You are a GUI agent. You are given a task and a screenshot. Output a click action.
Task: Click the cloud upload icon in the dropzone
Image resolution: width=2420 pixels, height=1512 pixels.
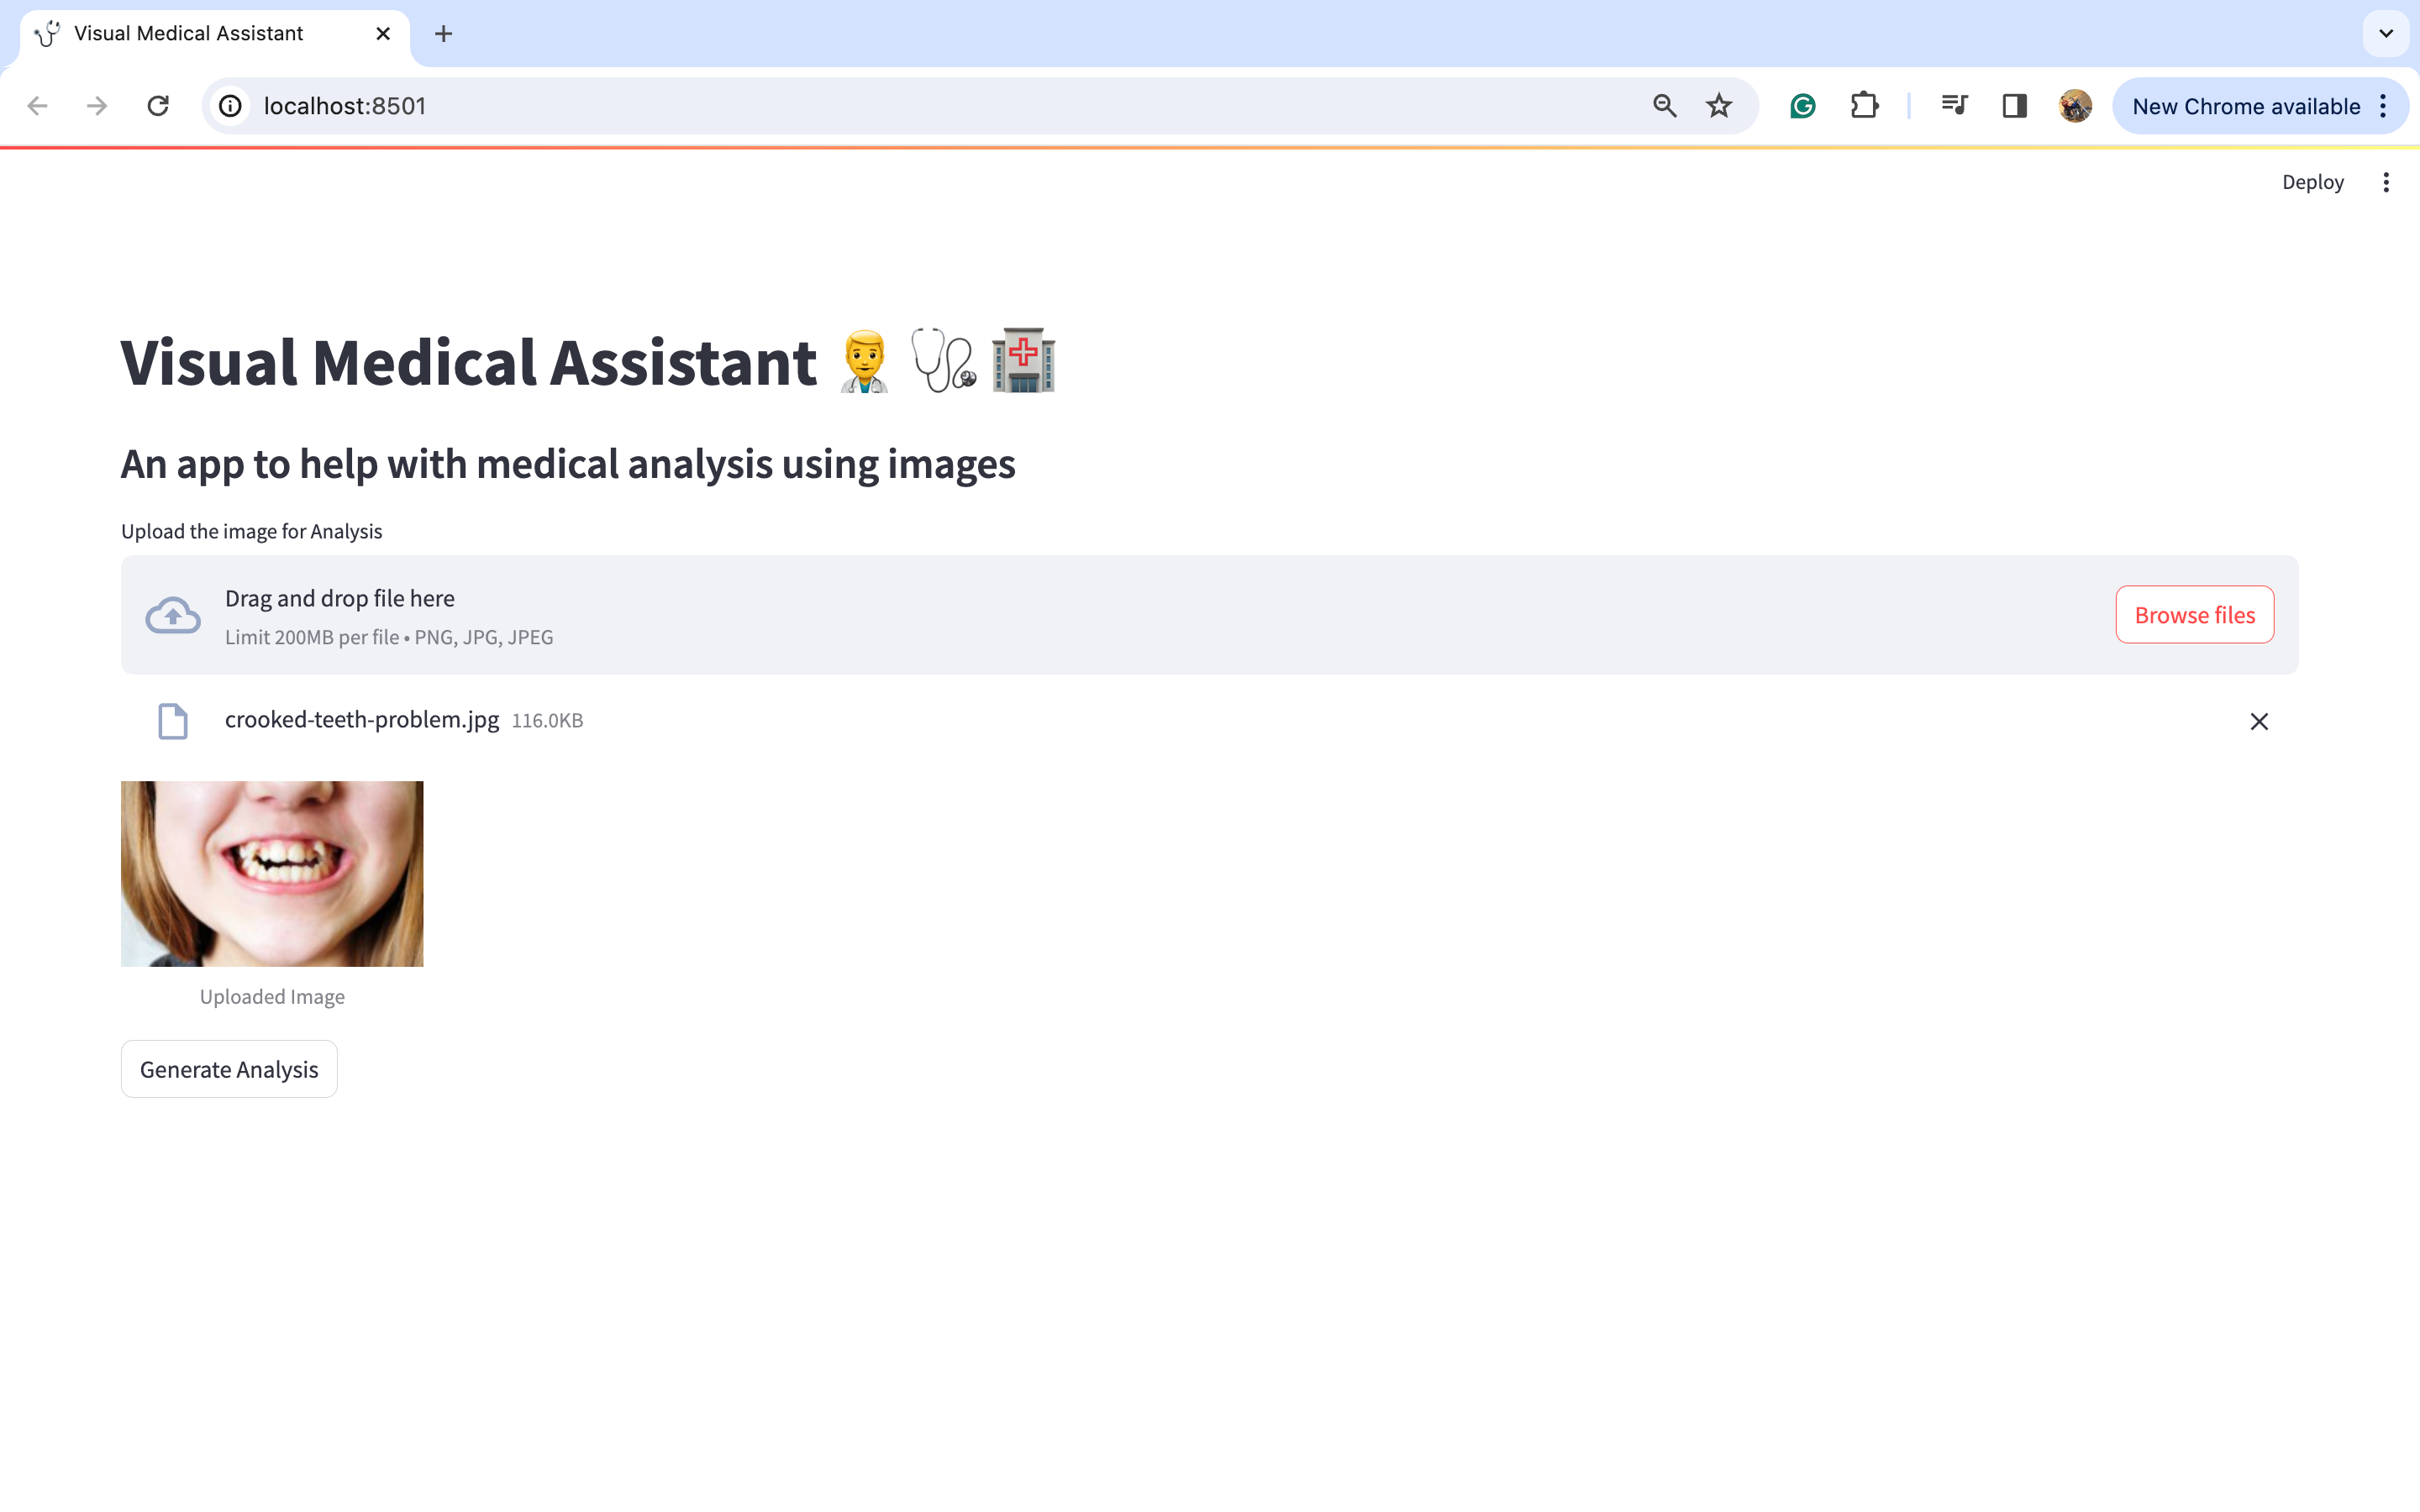tap(172, 614)
